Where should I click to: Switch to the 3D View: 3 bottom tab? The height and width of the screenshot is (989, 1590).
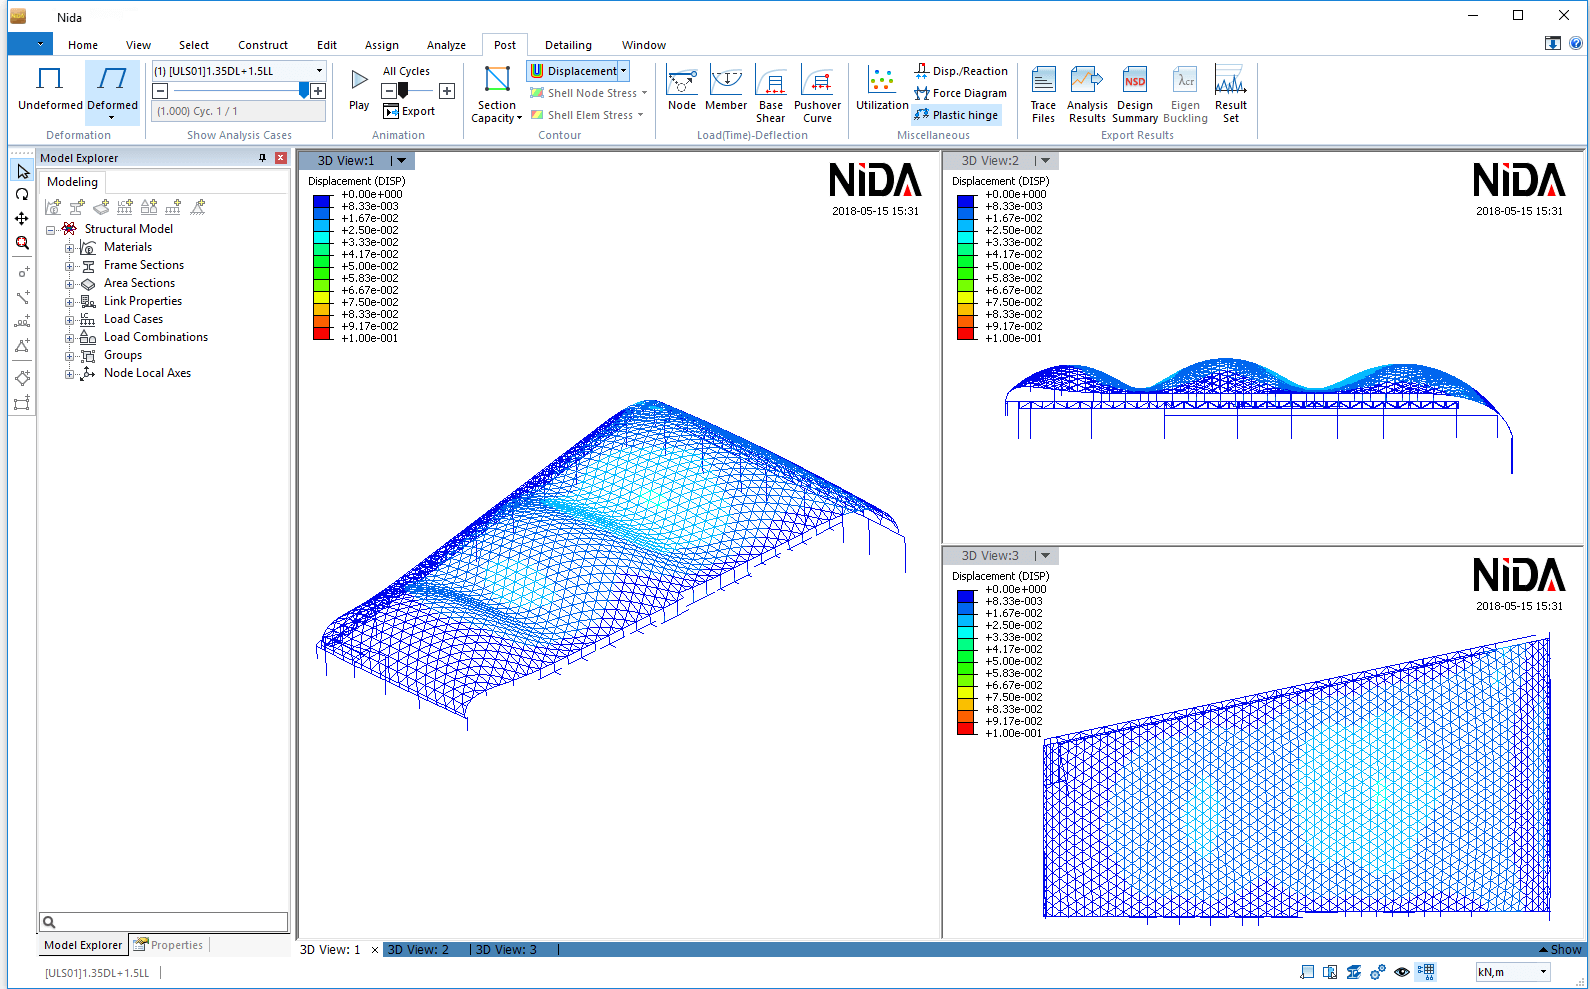point(506,950)
